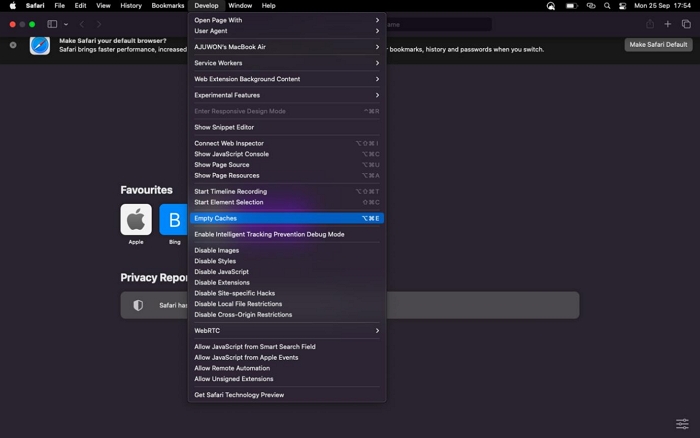Go back with the back arrow

(82, 24)
